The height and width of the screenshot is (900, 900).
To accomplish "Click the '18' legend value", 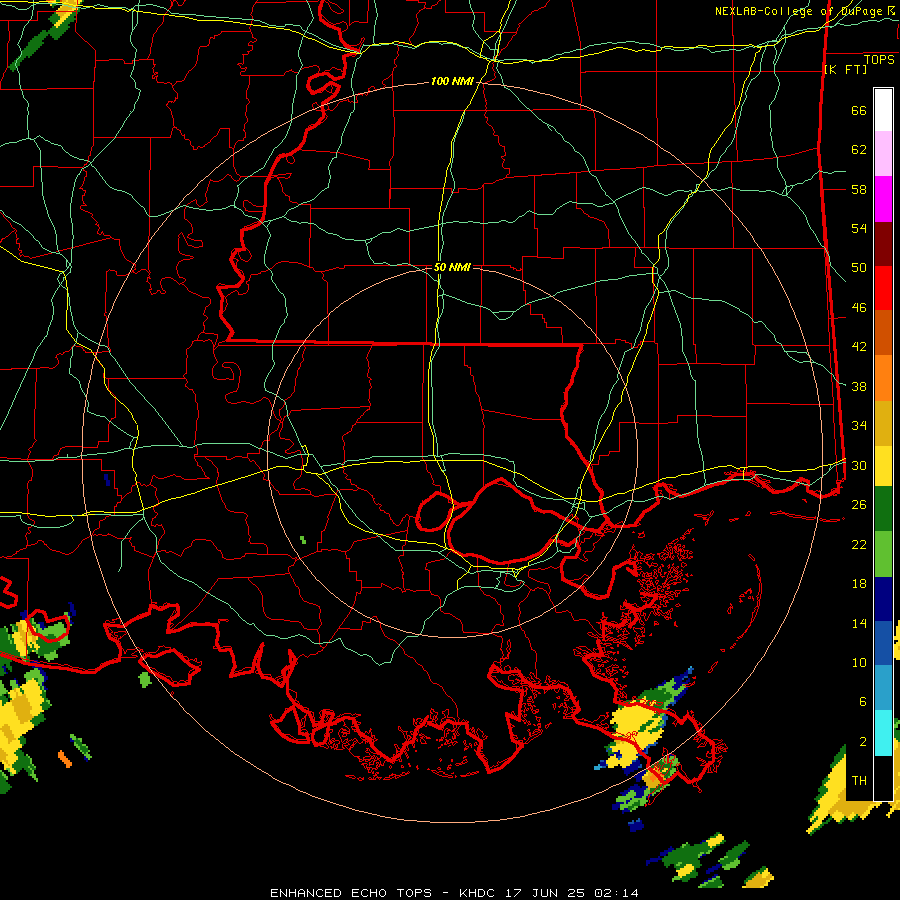I will 859,584.
